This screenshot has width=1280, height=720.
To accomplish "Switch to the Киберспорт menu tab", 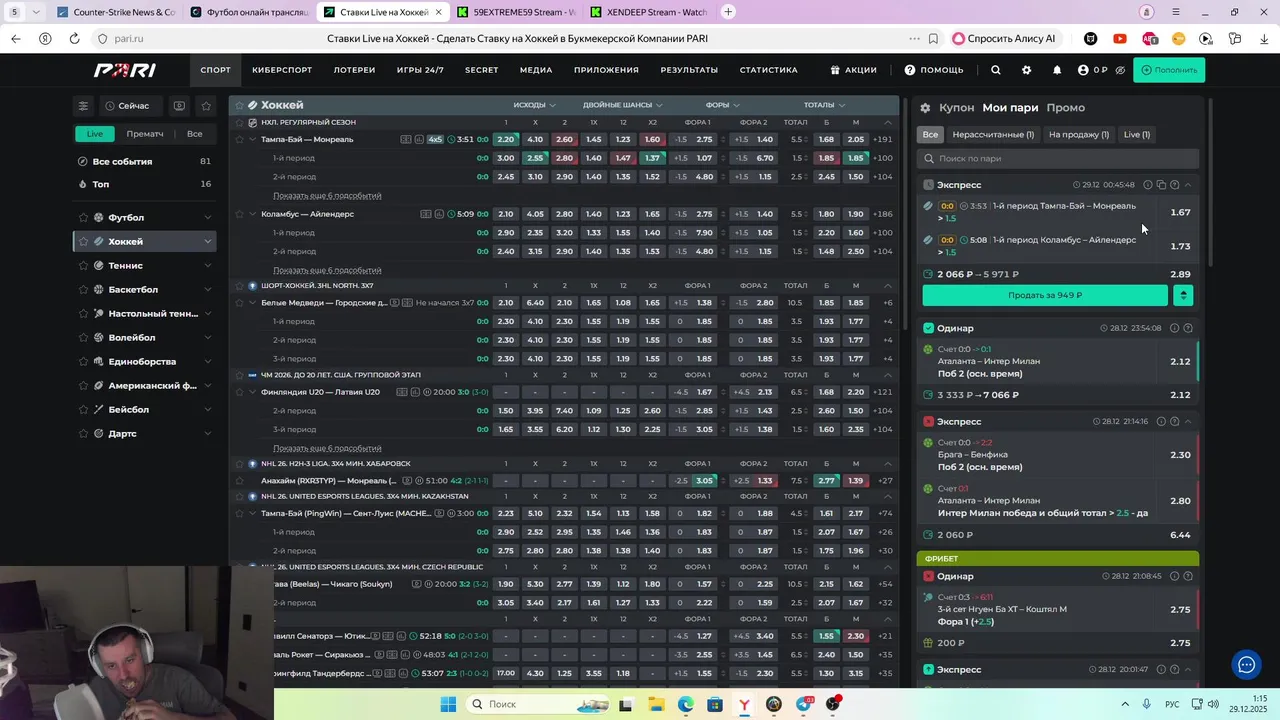I will point(282,70).
